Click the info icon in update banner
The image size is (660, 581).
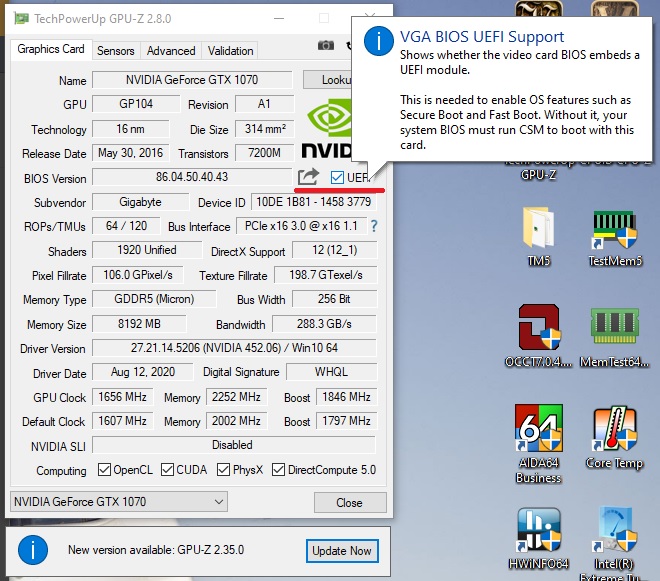tap(33, 549)
